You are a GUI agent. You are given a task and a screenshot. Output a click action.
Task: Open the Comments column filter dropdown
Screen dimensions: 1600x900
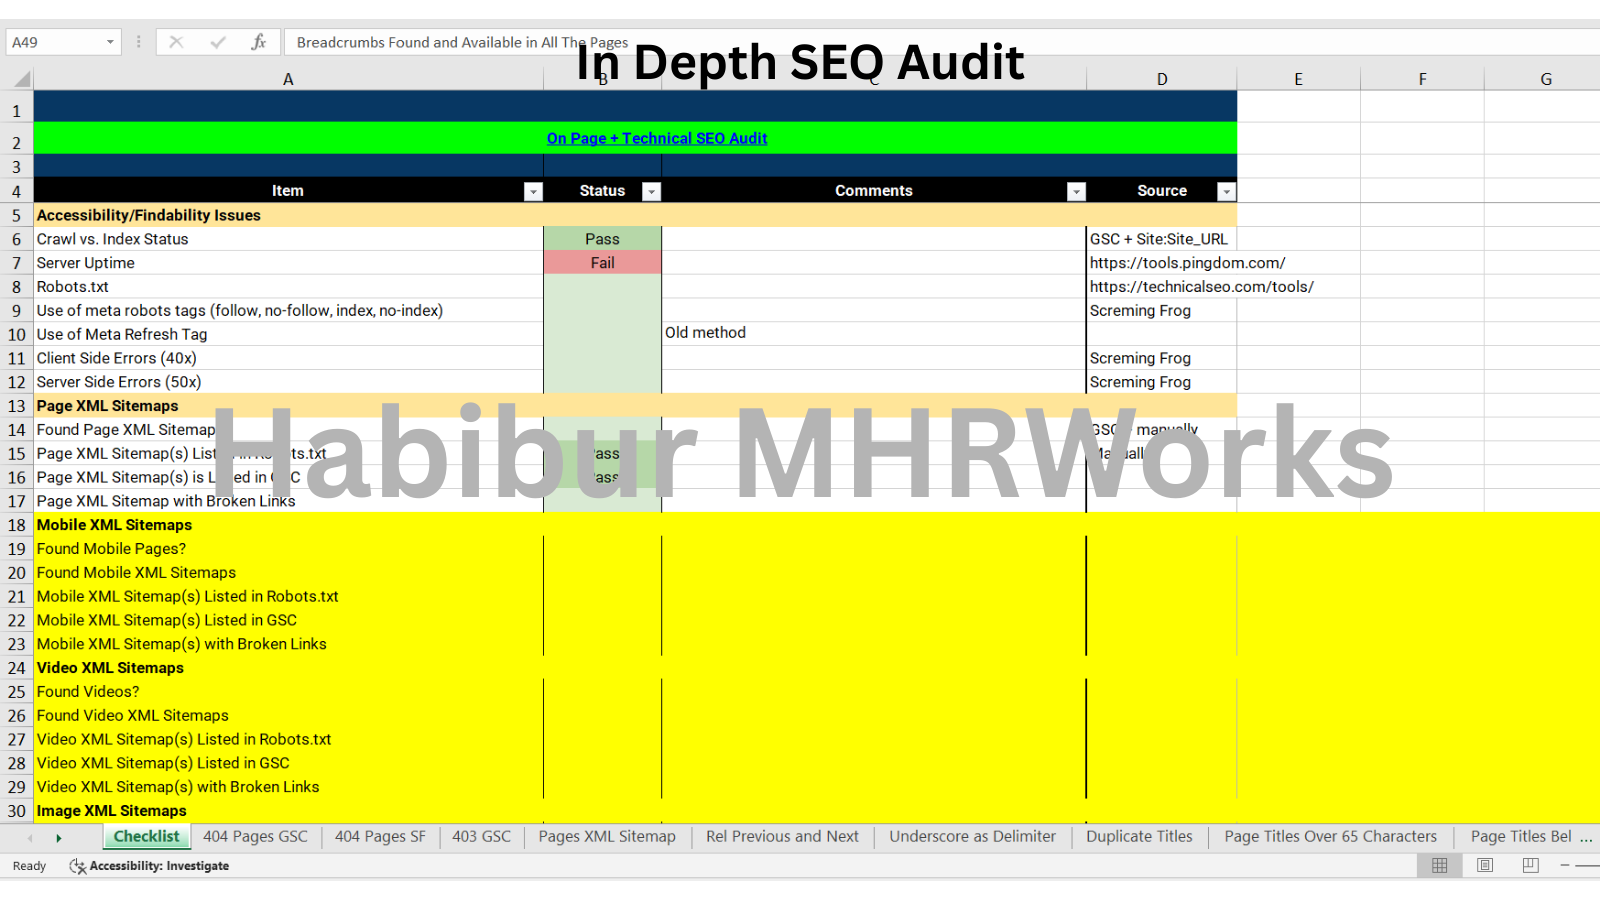tap(1076, 192)
